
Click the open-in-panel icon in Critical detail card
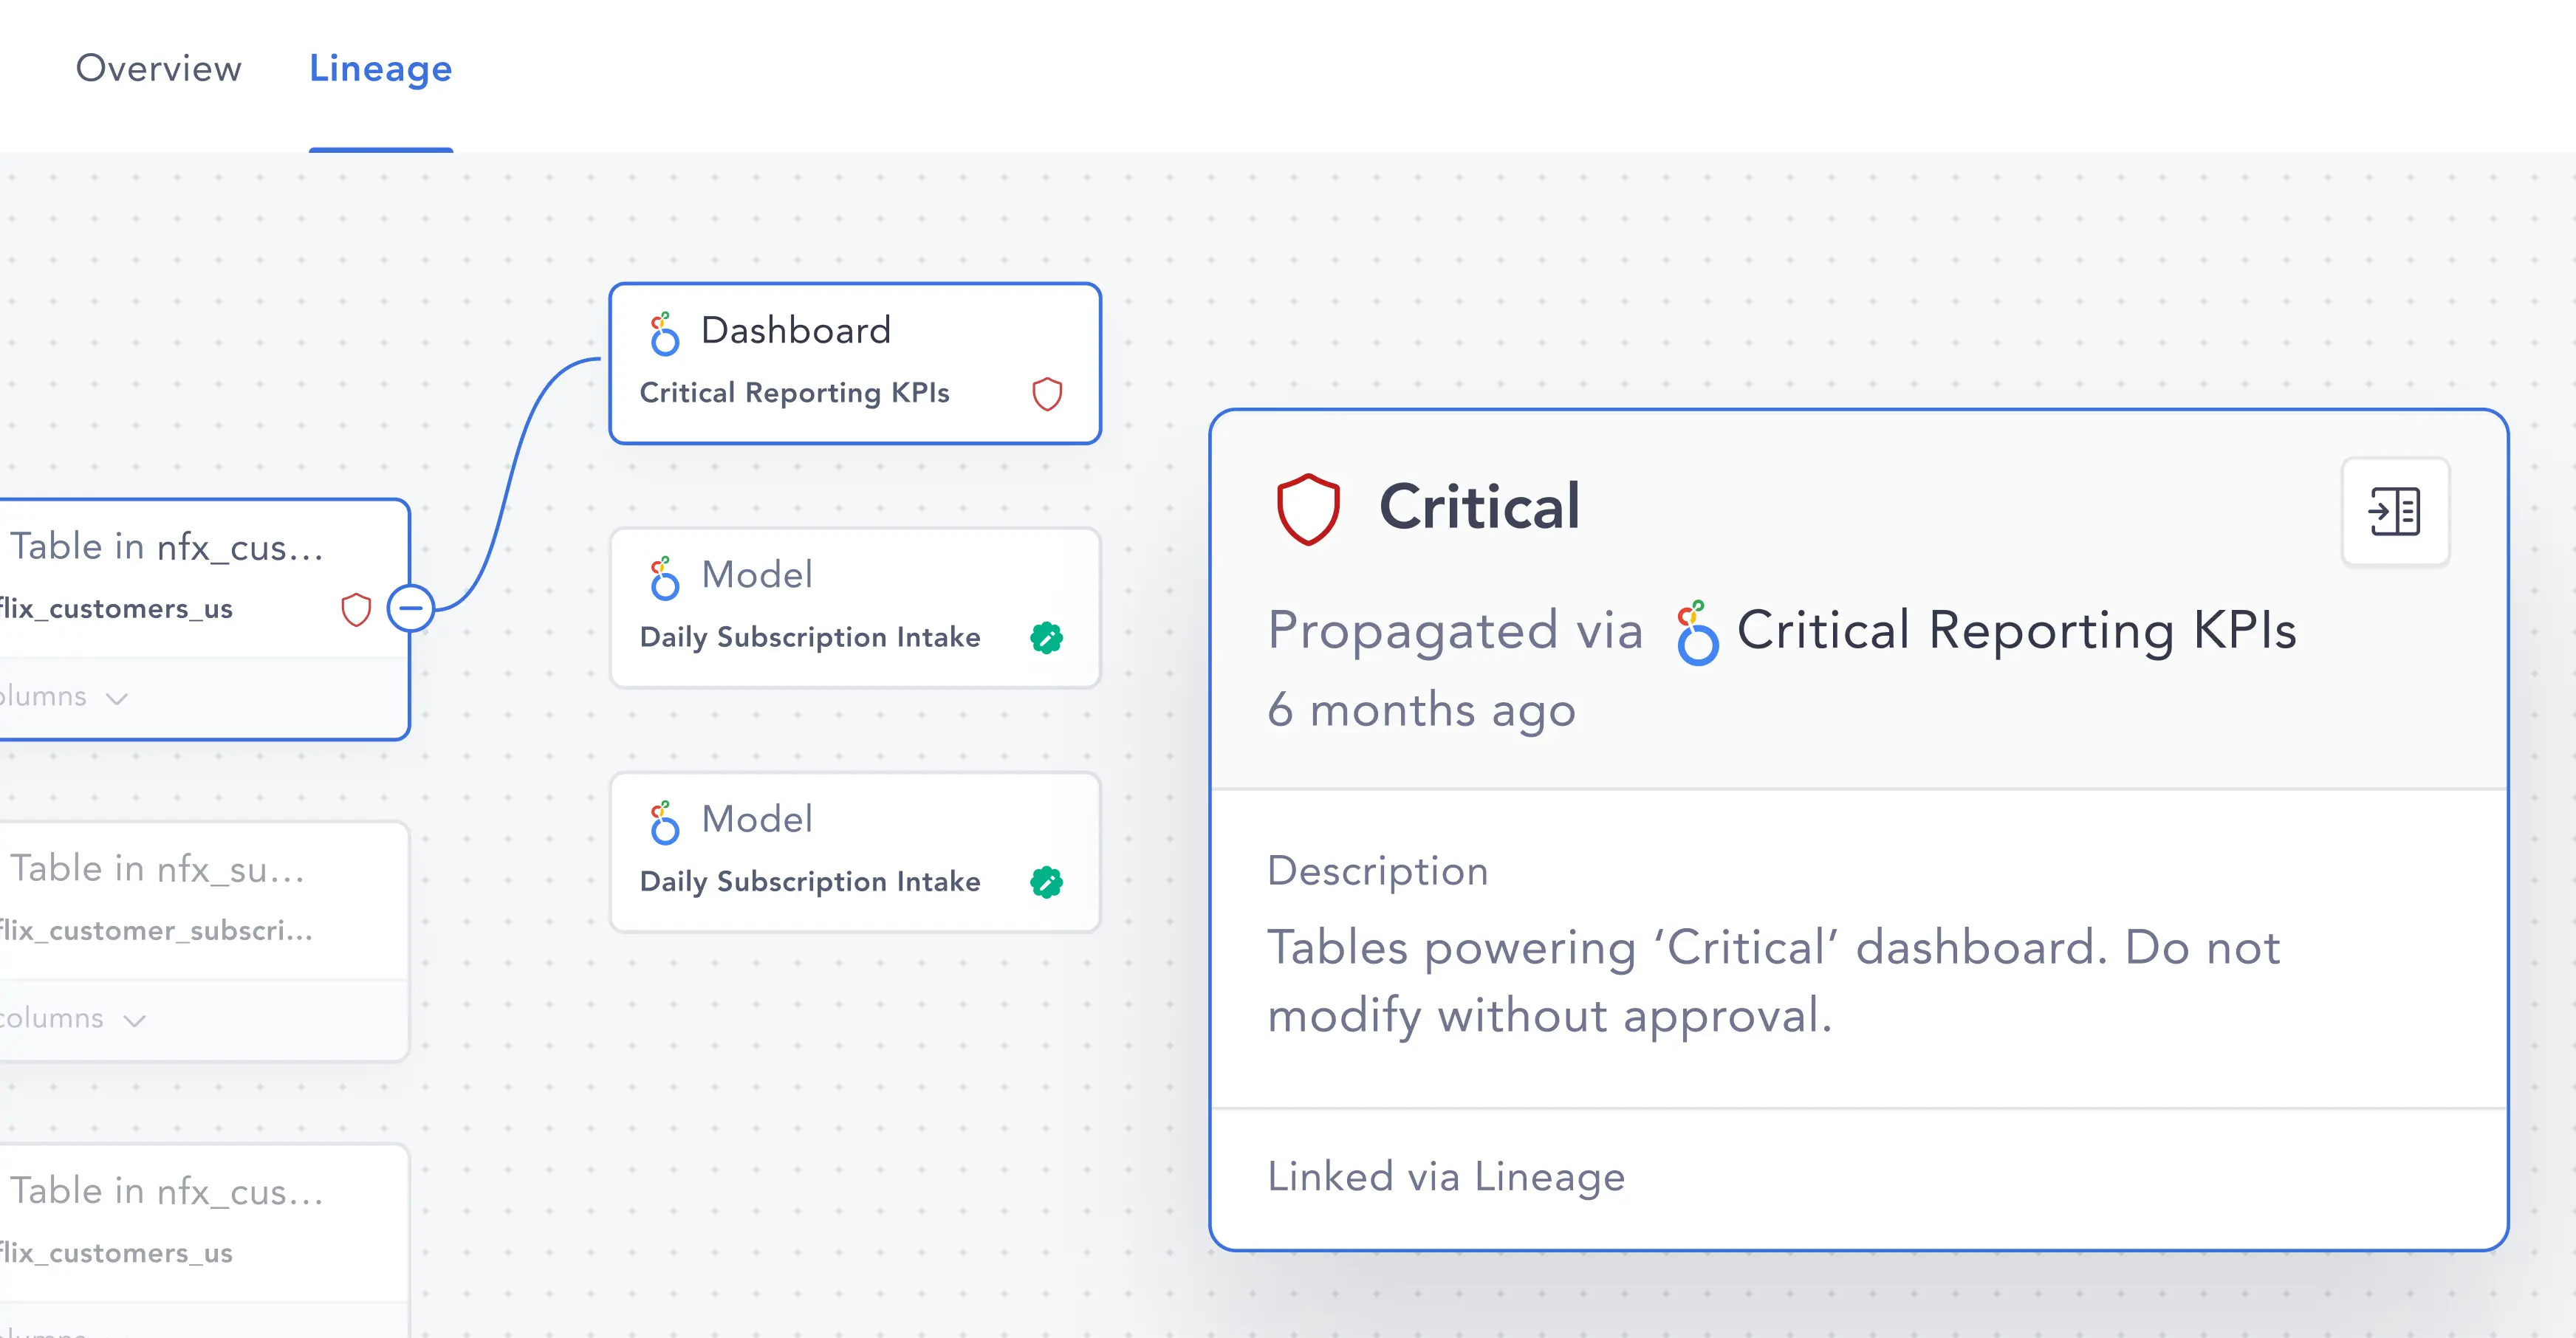(x=2395, y=511)
